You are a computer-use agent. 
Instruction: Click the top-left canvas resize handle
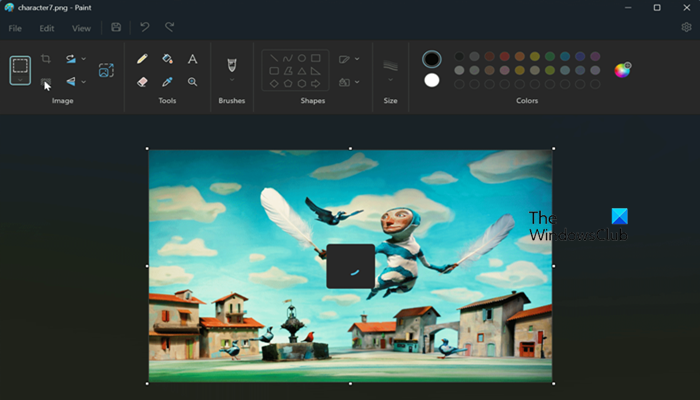[x=148, y=149]
